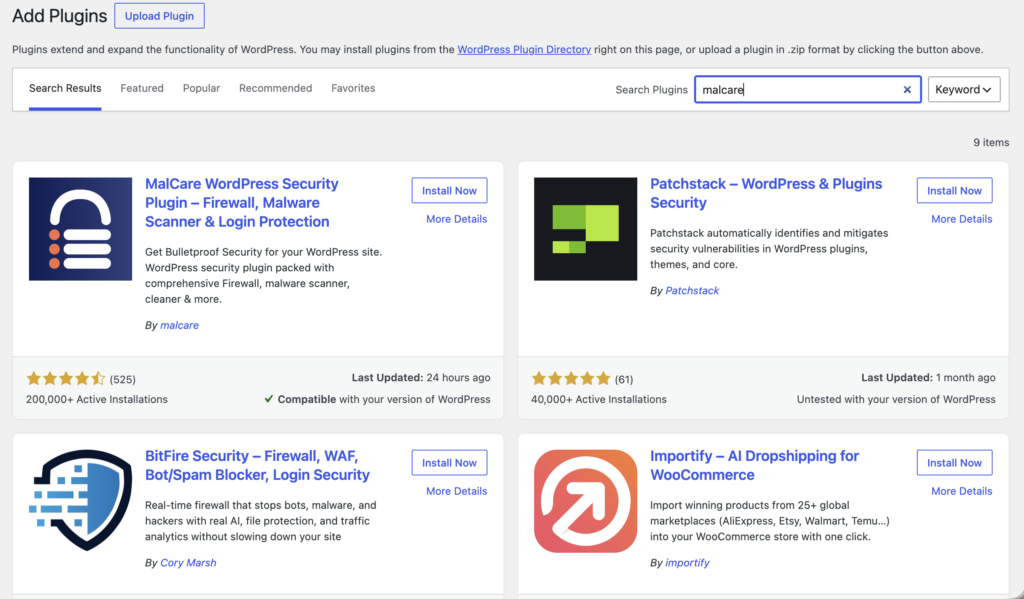Open More Details for Importify
Screen dimensions: 1024x599
(961, 491)
